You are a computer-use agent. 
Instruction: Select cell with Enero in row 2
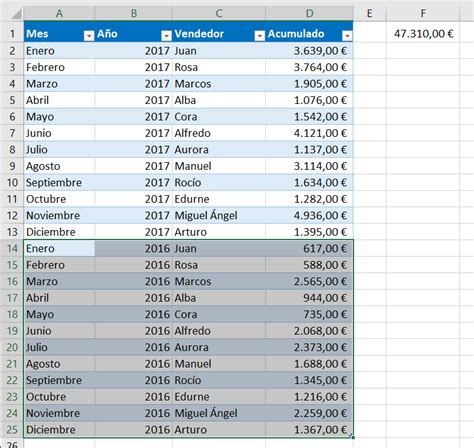tap(59, 51)
